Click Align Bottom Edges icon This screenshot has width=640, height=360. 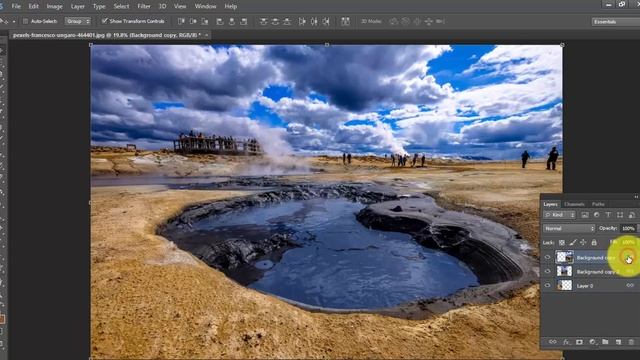[205, 21]
